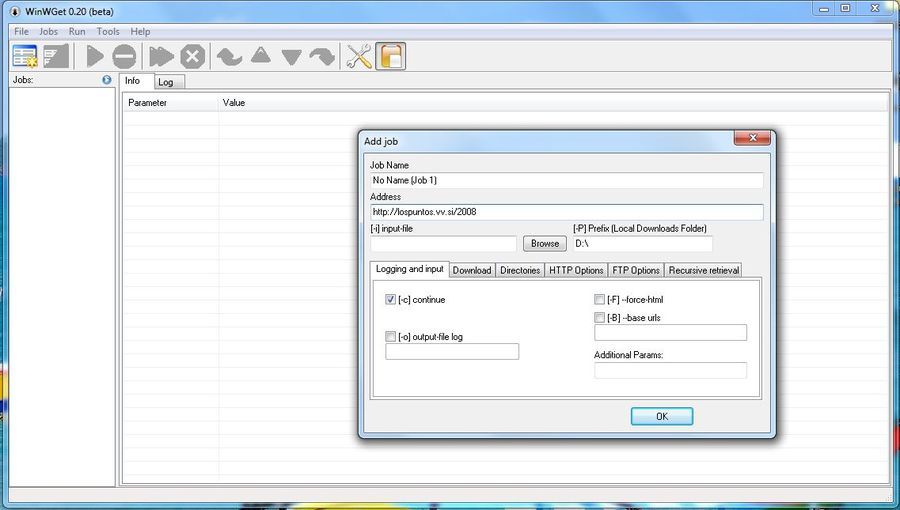Stop the job using the round minus icon
The width and height of the screenshot is (900, 510).
[124, 56]
